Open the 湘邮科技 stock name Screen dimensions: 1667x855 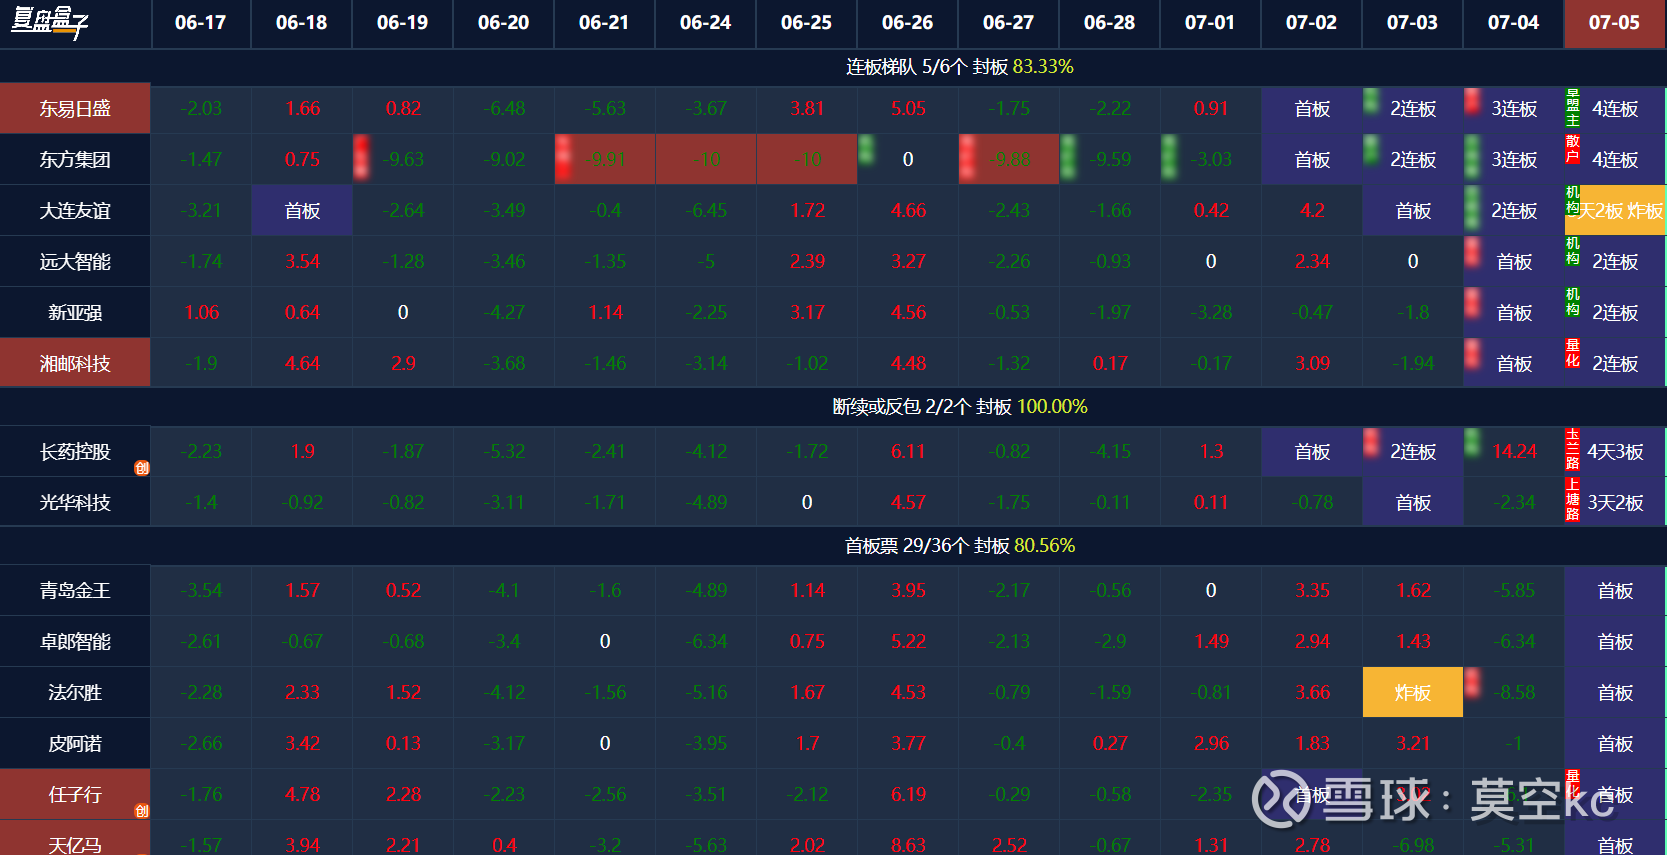75,364
